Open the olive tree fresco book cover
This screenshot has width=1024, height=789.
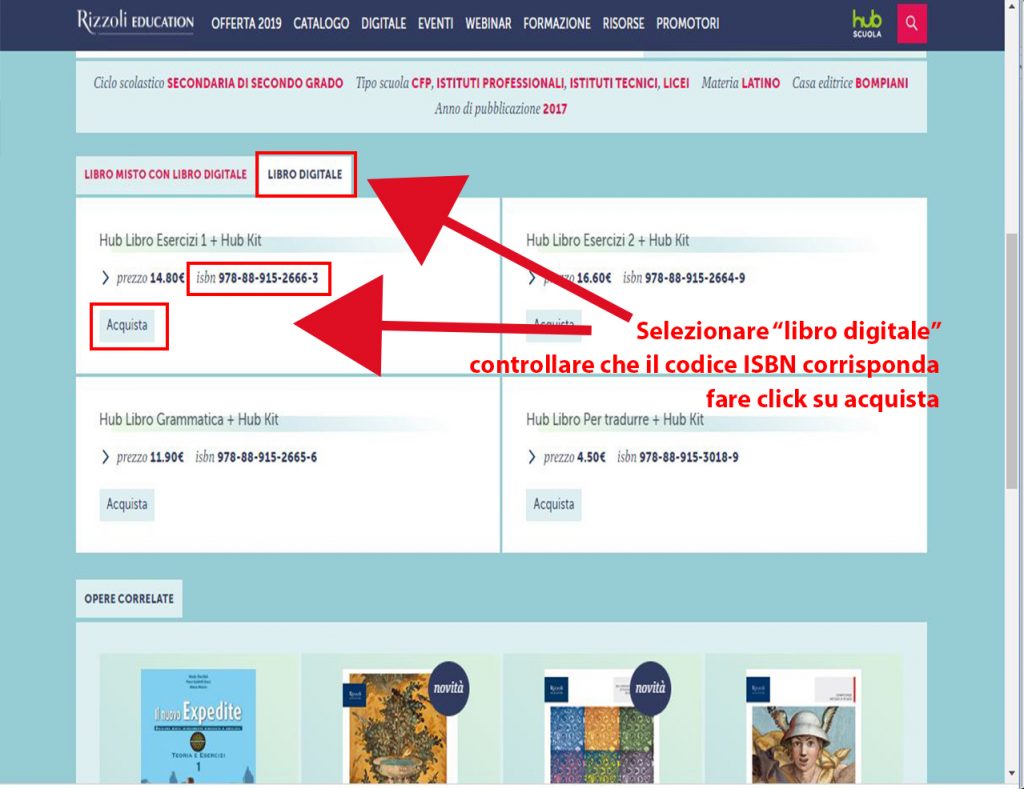point(398,728)
